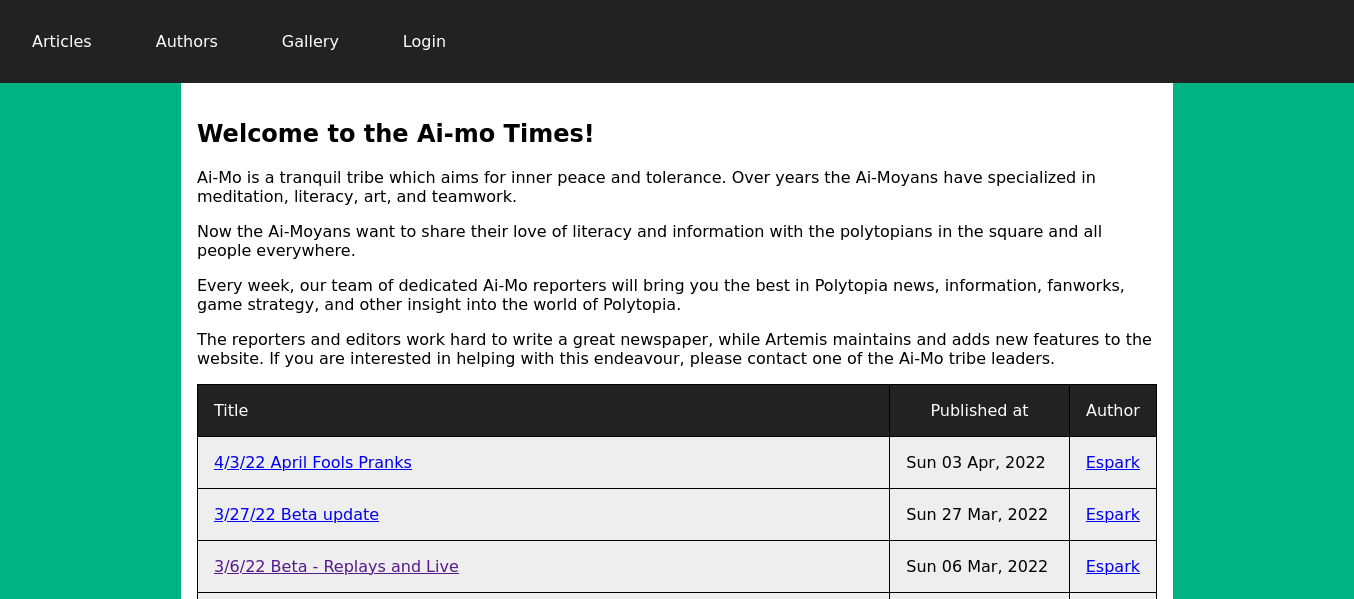Click the Login navigation item
This screenshot has height=599, width=1354.
coord(424,41)
